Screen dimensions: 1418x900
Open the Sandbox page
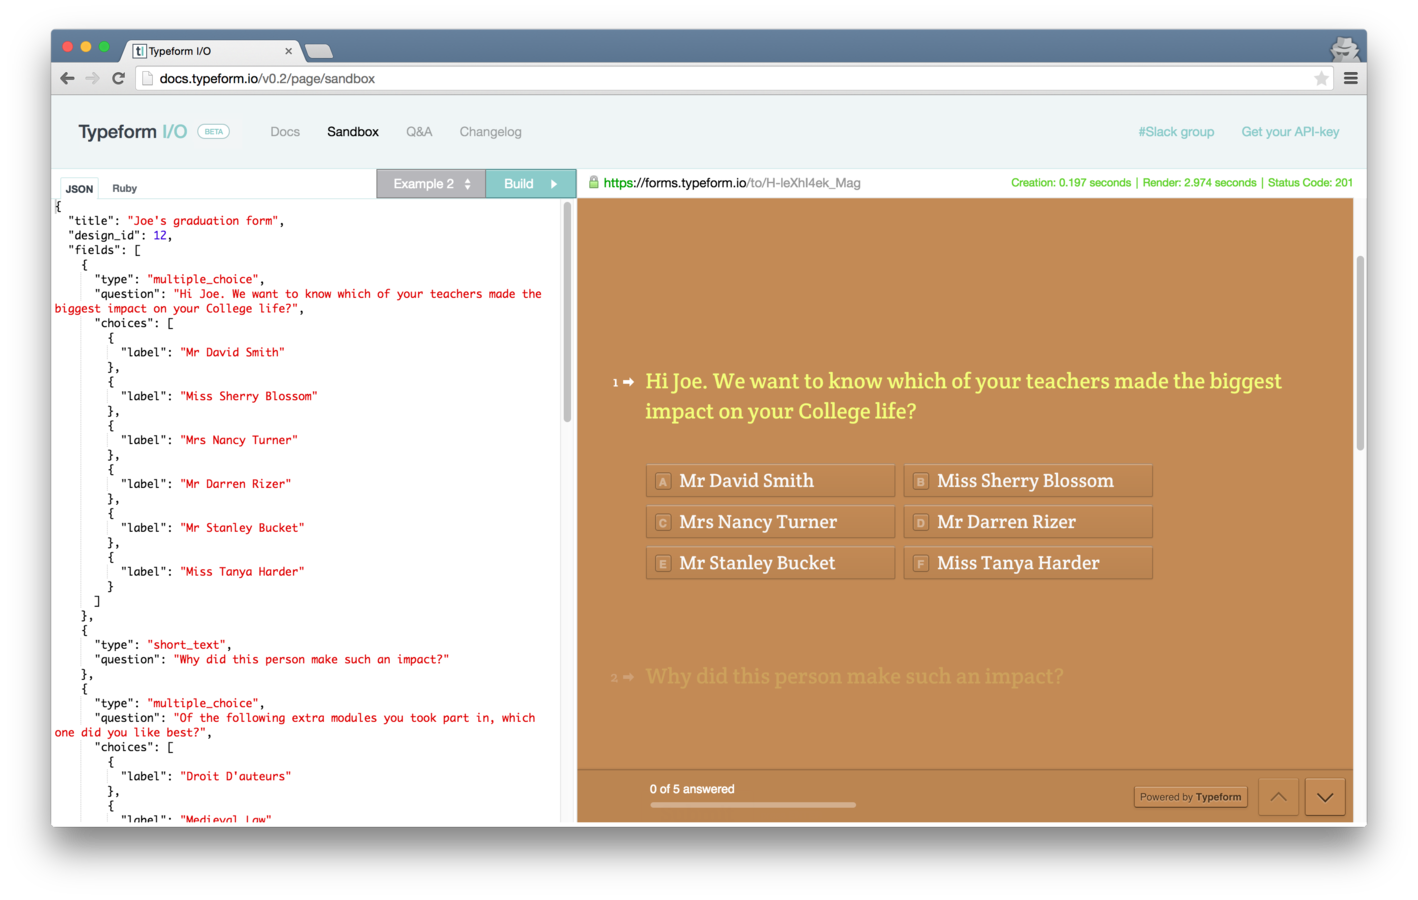click(353, 132)
